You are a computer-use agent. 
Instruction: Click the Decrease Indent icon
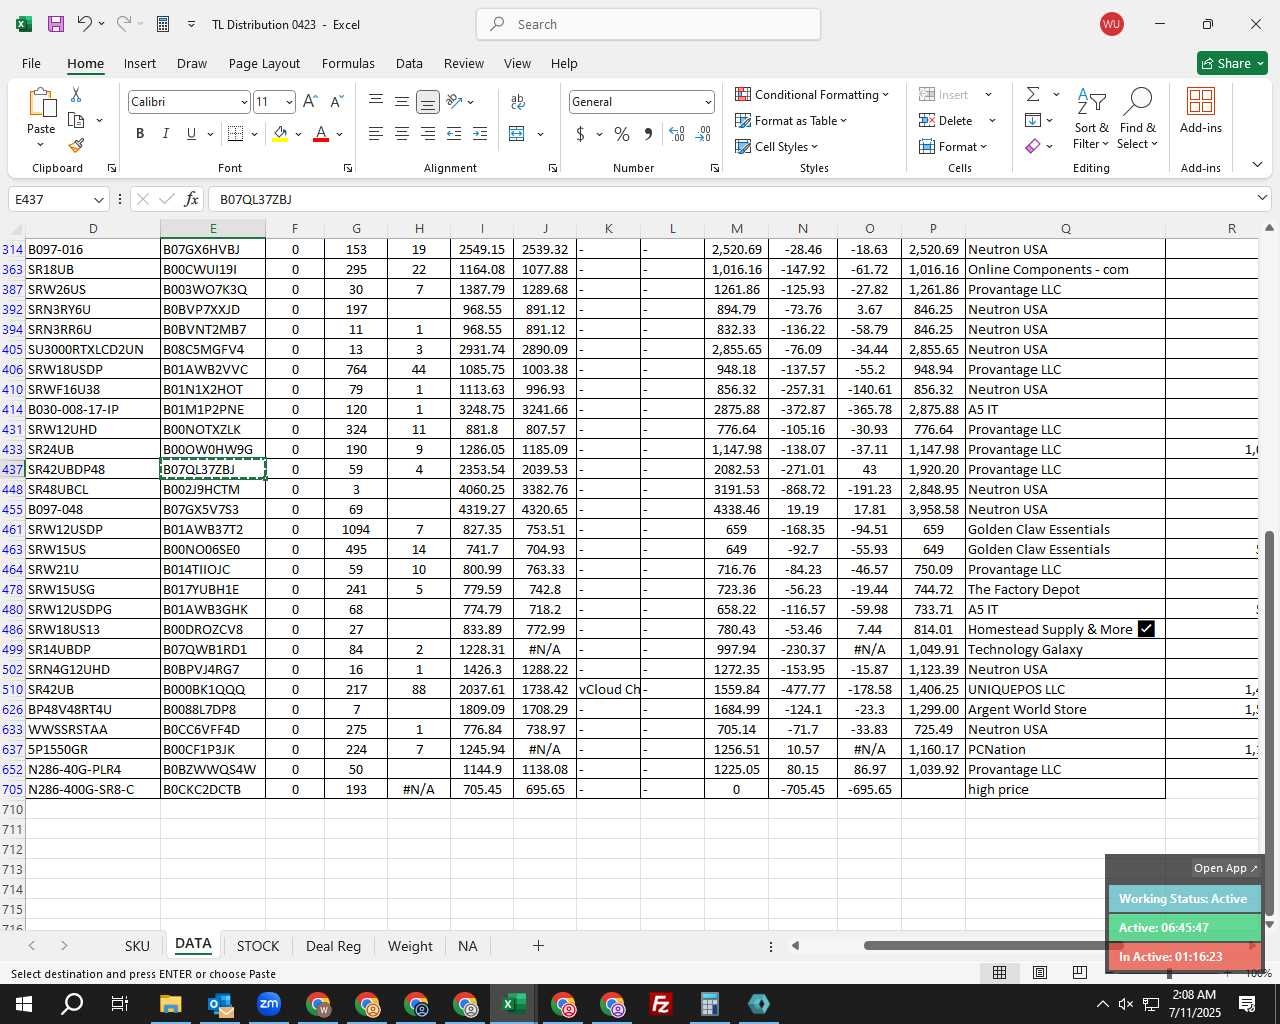click(454, 133)
